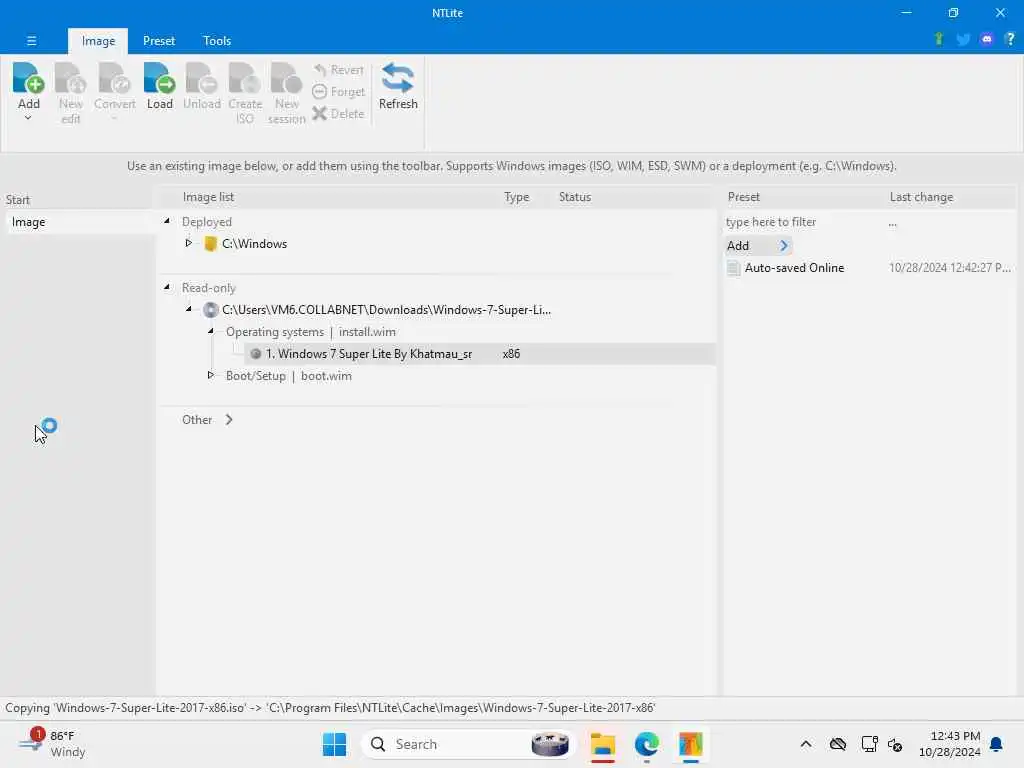Open the Discord link icon

coord(987,39)
